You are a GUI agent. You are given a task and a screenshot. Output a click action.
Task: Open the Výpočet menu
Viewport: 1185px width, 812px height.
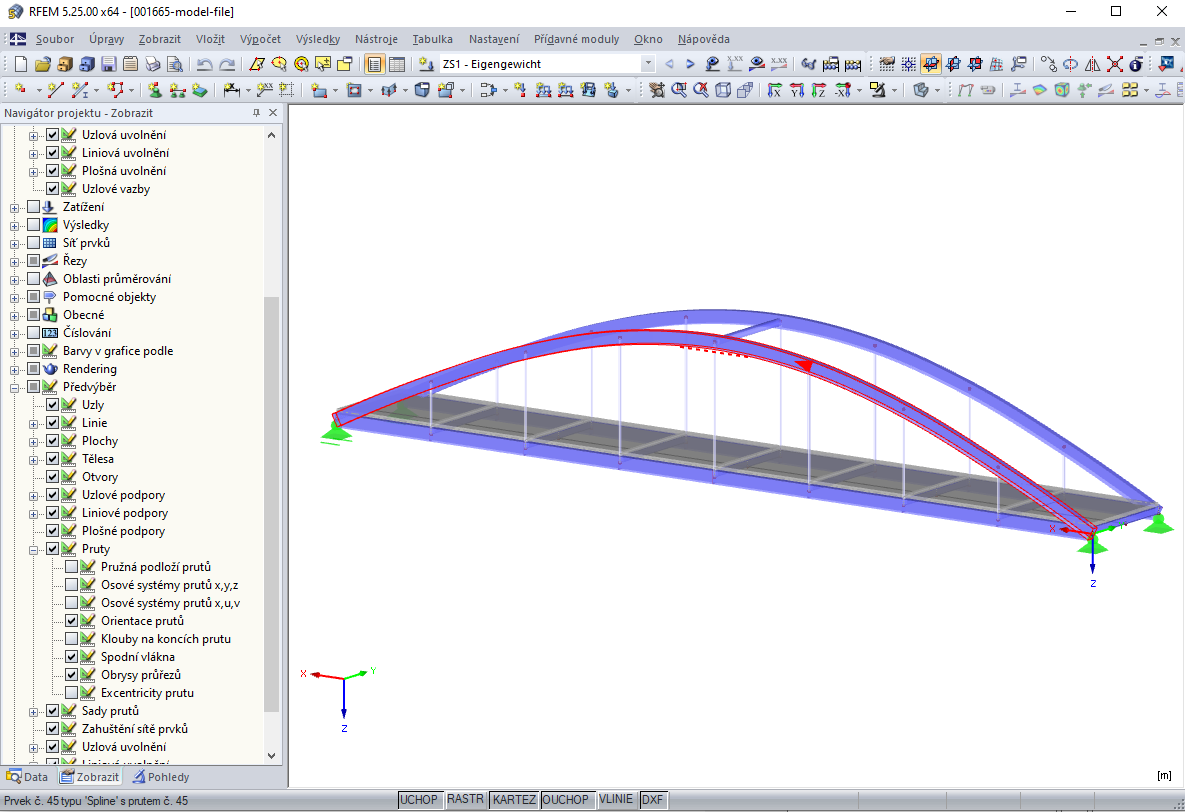pyautogui.click(x=260, y=39)
